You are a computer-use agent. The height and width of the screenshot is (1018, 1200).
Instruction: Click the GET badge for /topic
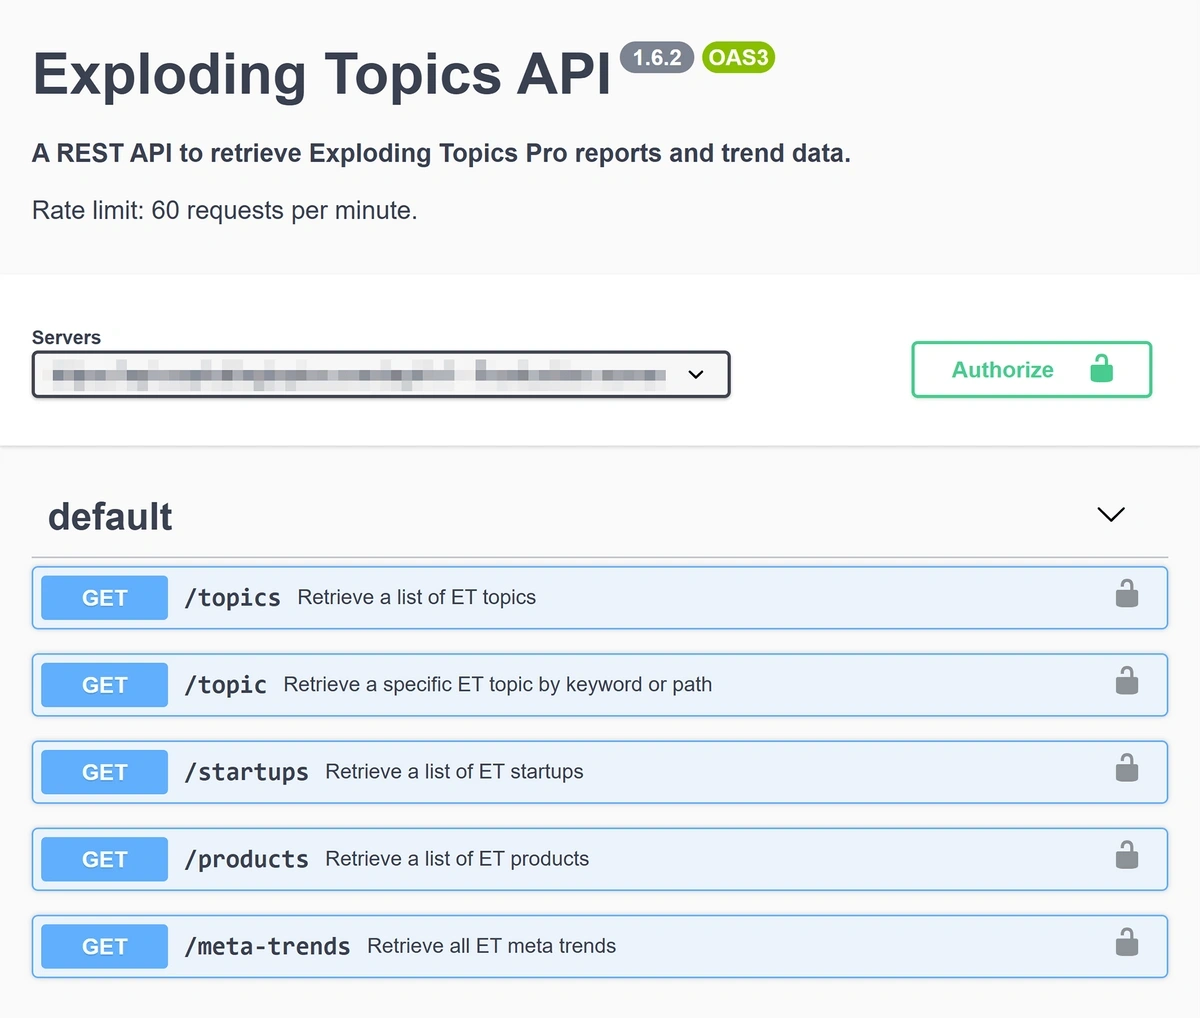coord(104,685)
